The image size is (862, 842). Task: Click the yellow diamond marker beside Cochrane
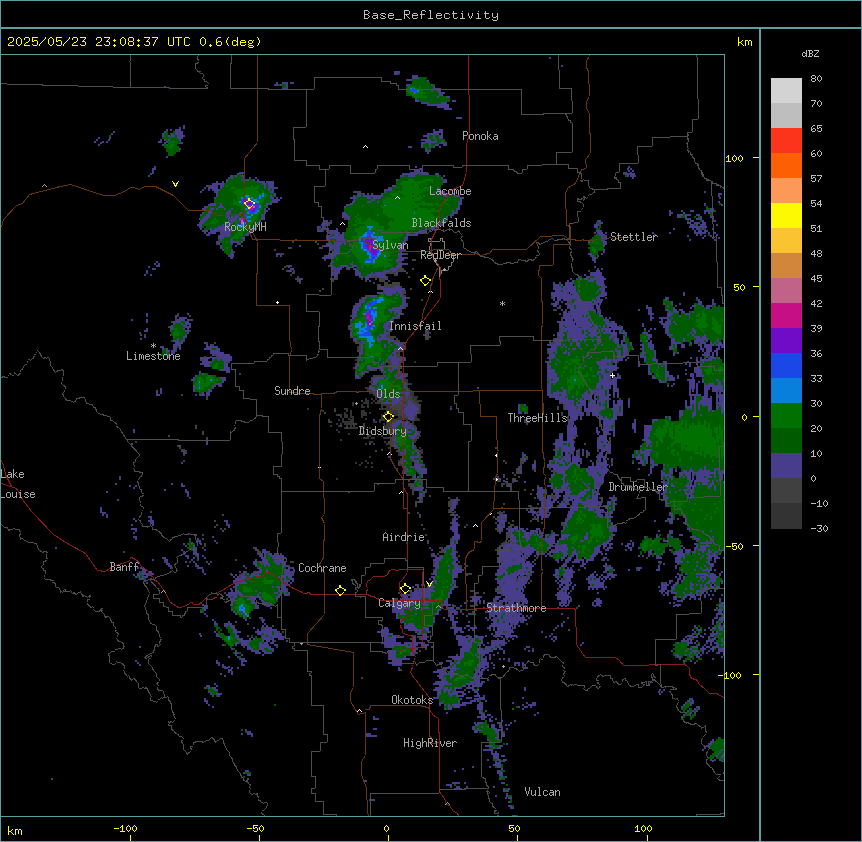[340, 590]
